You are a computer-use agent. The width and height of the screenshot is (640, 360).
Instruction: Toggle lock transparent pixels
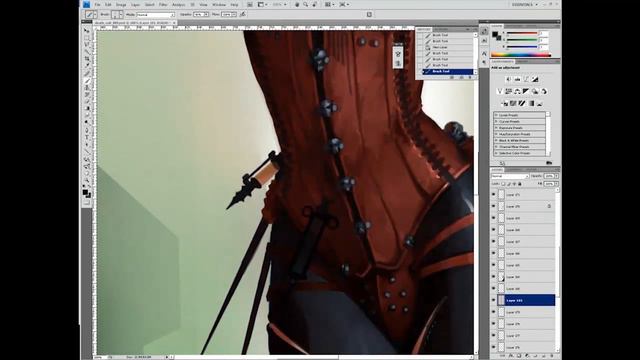coord(503,184)
